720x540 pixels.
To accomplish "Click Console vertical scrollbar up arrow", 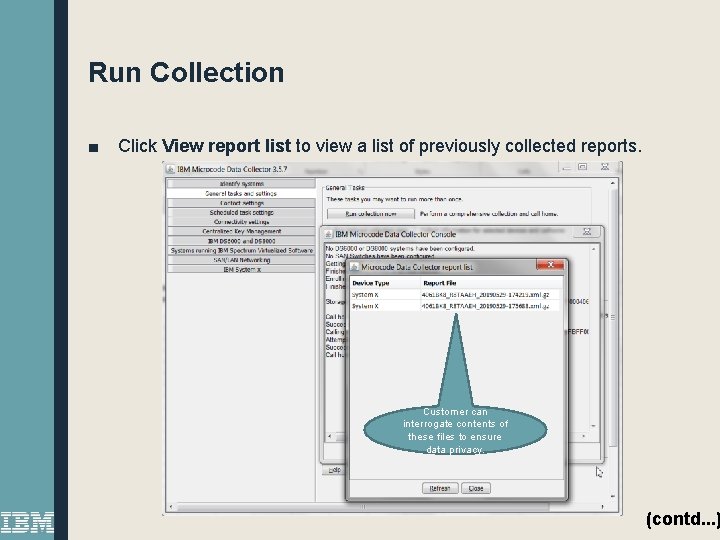I will (593, 249).
